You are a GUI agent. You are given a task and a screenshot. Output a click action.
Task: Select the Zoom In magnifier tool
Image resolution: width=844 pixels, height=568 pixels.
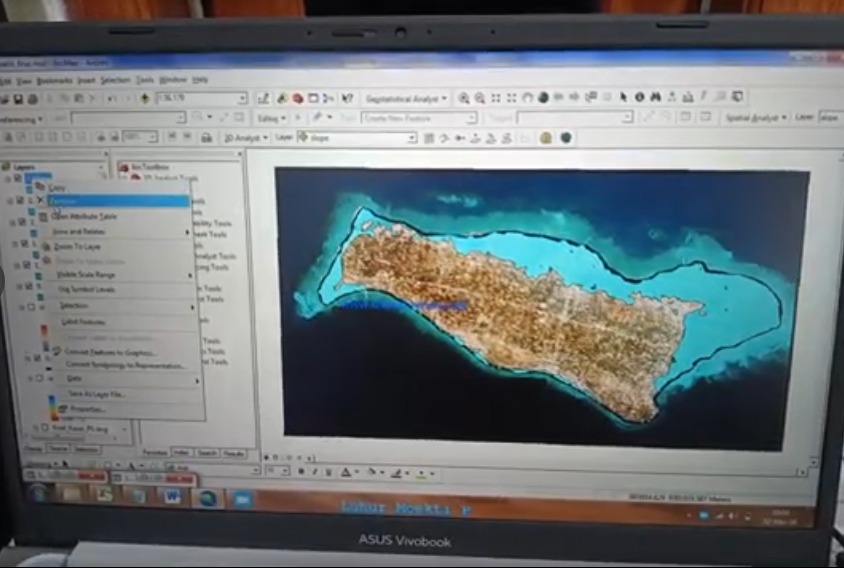463,98
